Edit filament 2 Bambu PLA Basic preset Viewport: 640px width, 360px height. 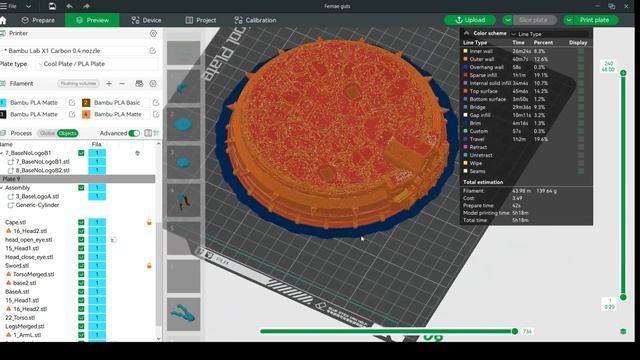point(156,102)
